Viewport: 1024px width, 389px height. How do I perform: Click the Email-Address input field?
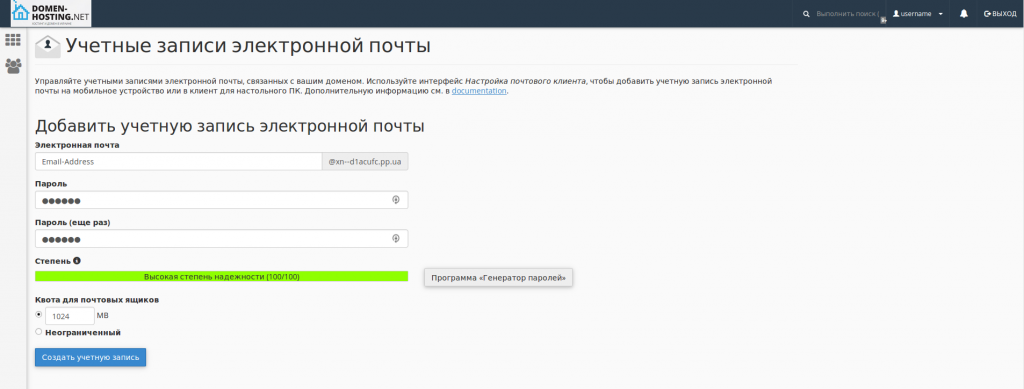point(178,161)
